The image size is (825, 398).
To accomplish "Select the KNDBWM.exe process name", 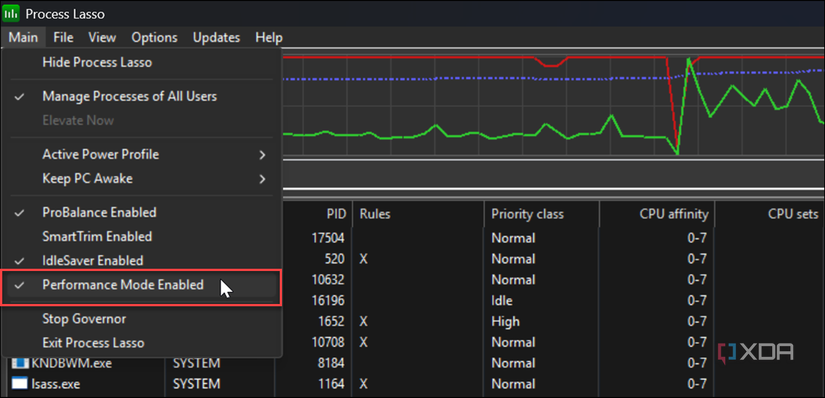I will click(x=72, y=363).
